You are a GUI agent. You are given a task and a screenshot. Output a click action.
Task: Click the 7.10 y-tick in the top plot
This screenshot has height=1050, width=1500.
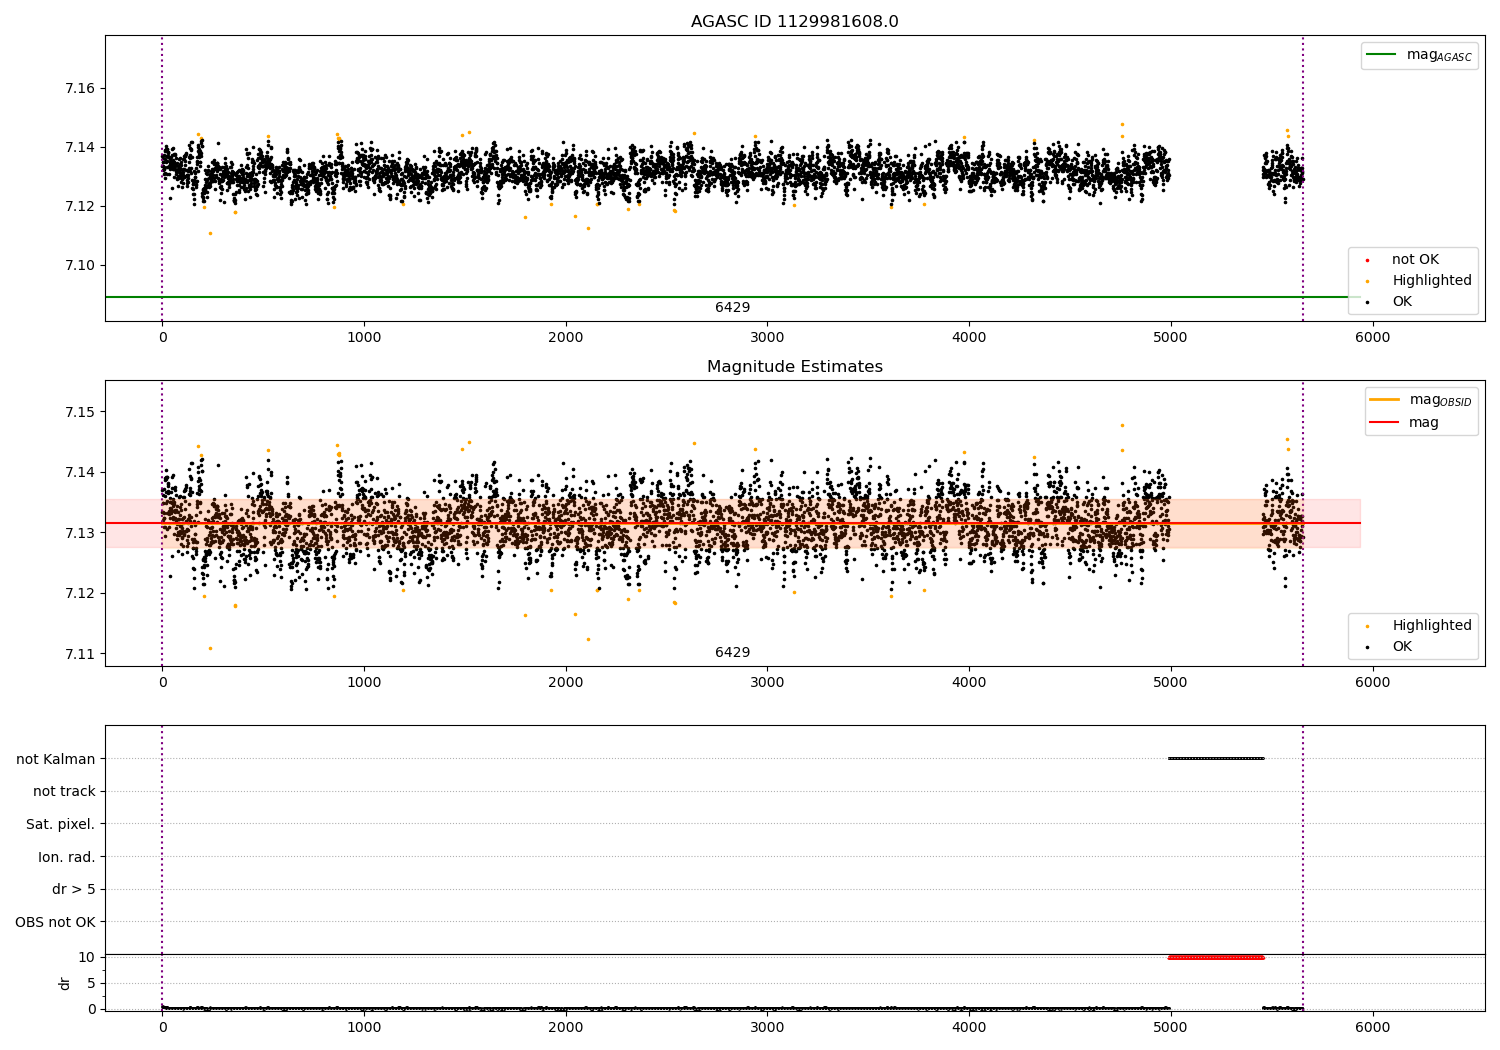tap(80, 266)
